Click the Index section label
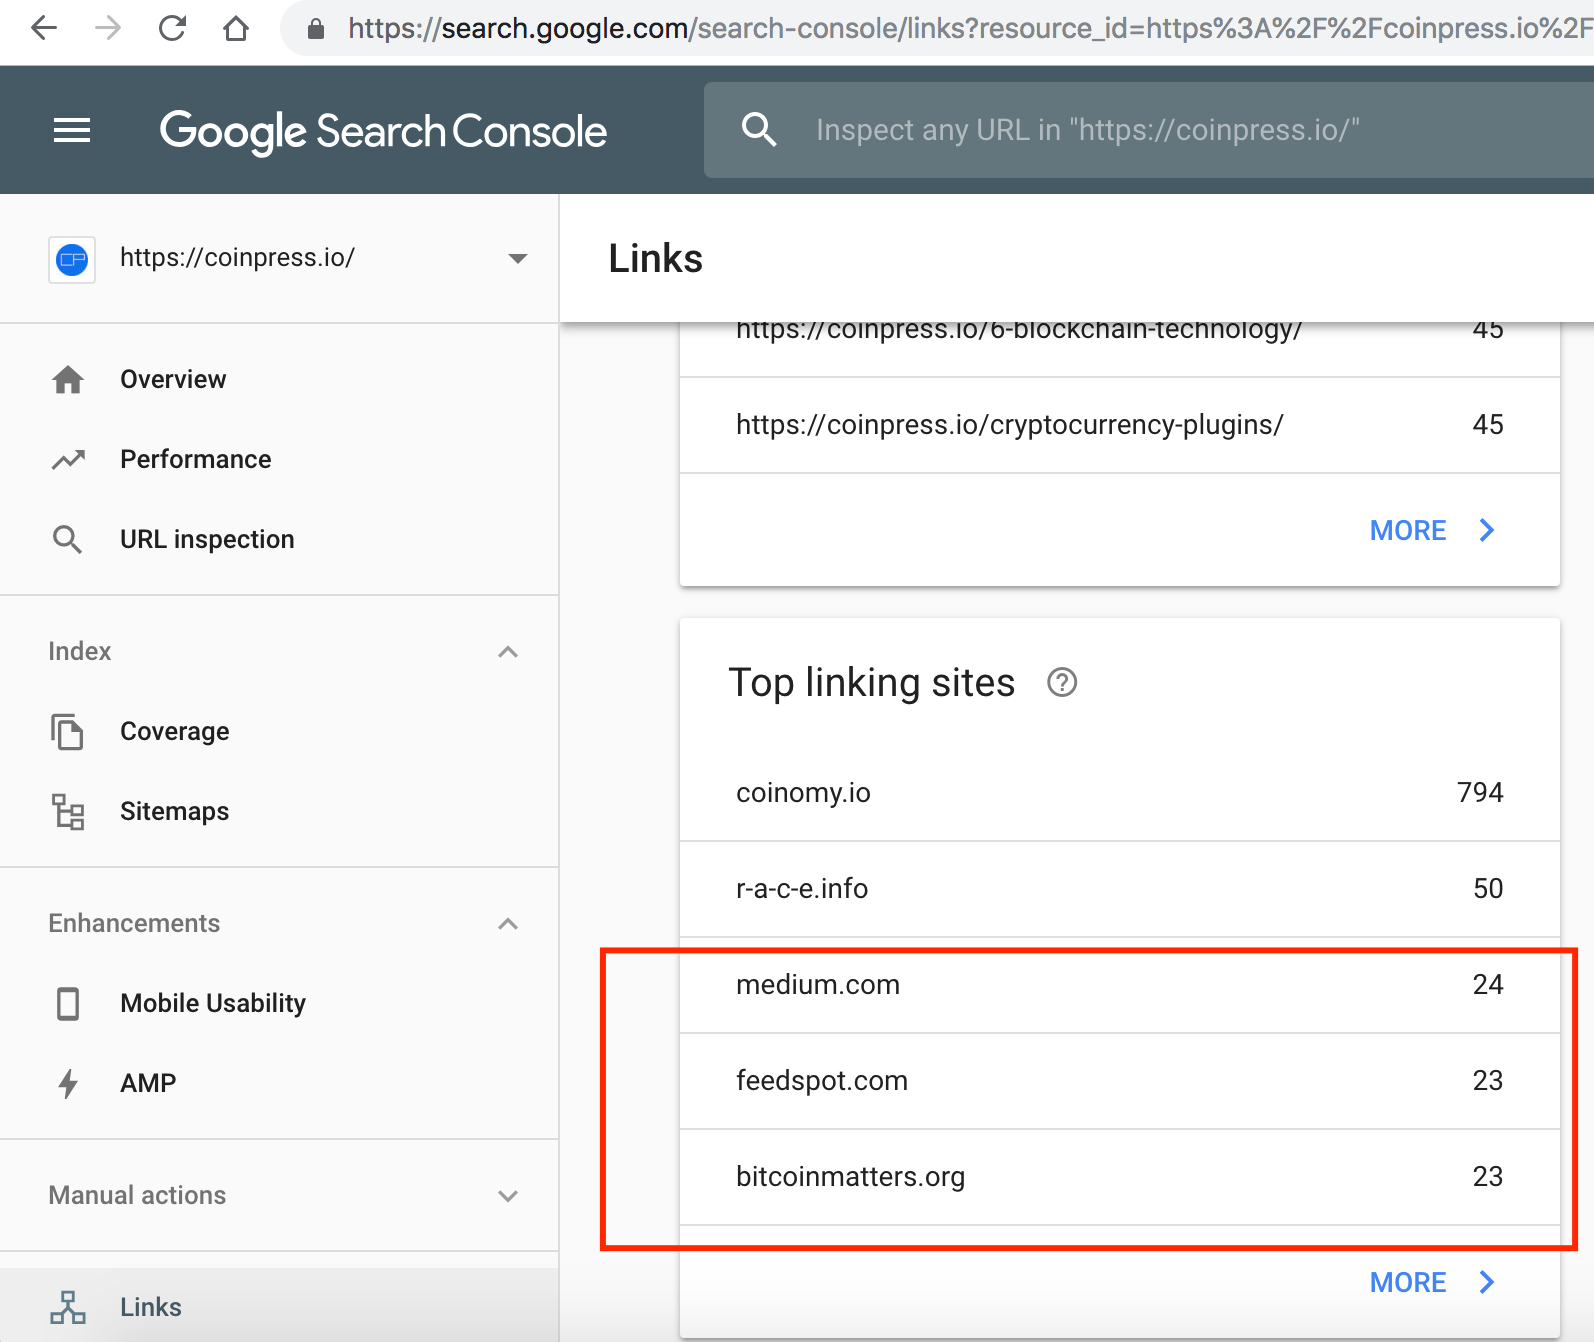 pyautogui.click(x=80, y=652)
